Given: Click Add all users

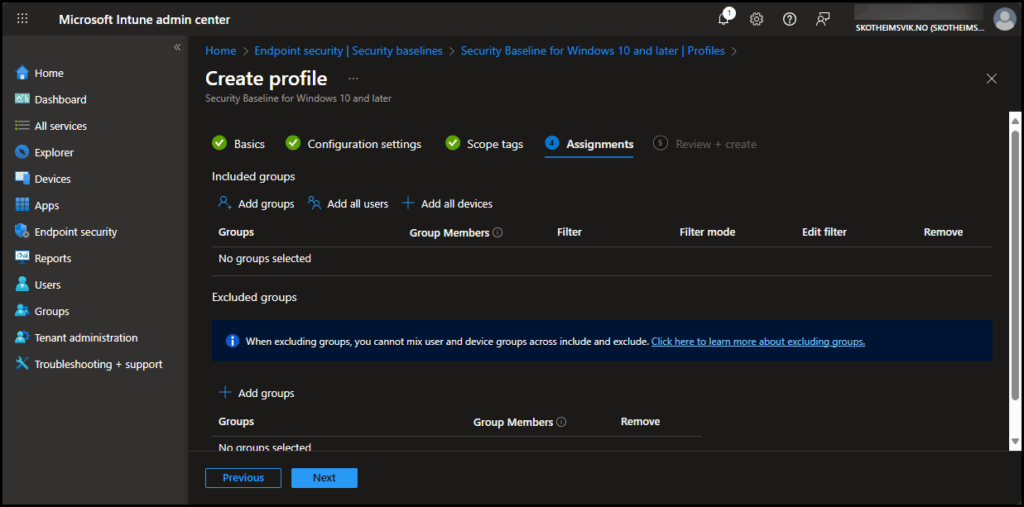Looking at the screenshot, I should (x=348, y=204).
